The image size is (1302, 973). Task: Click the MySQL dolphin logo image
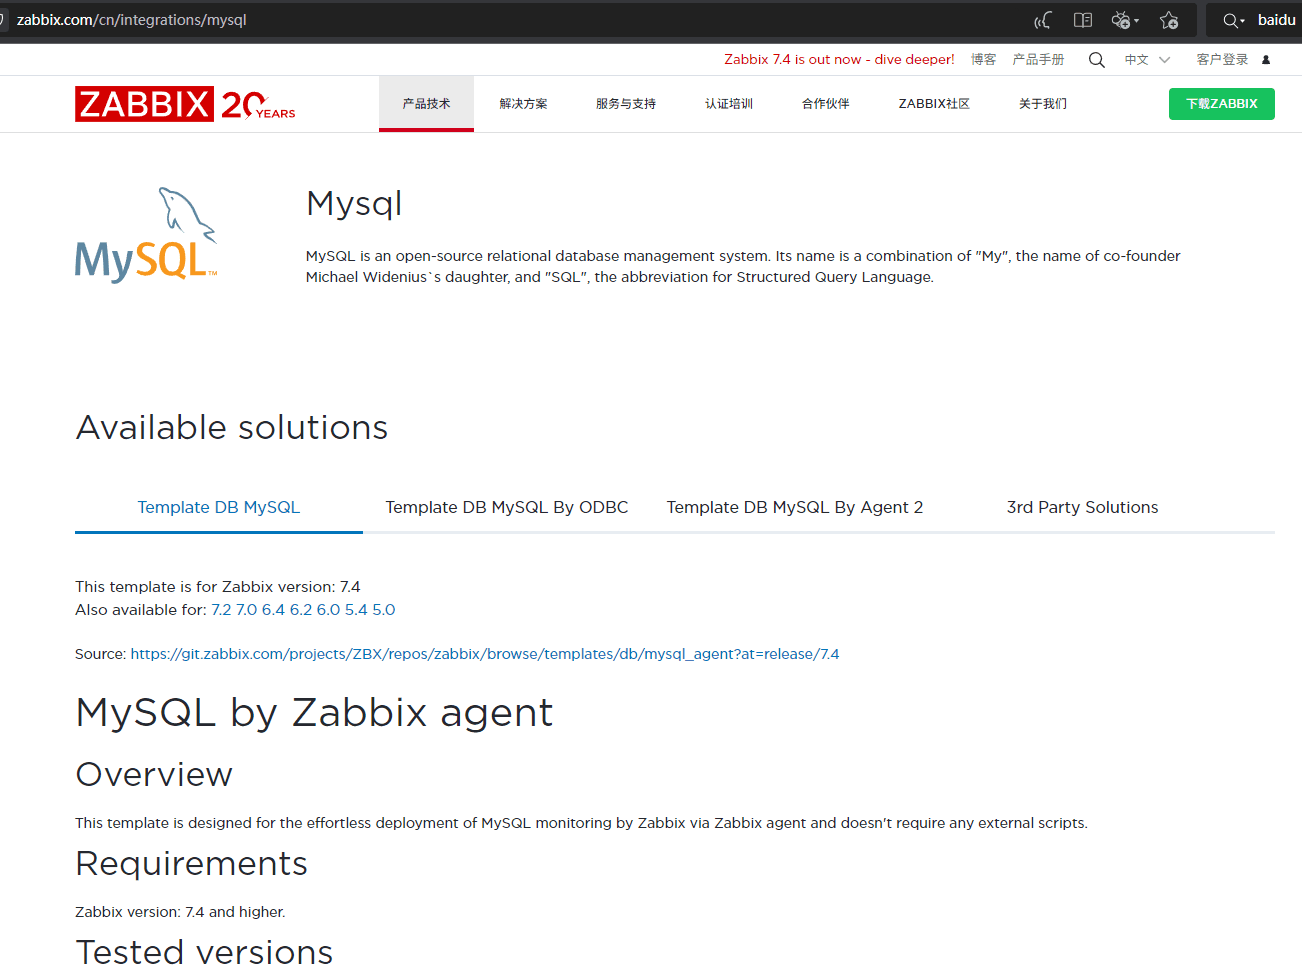[x=146, y=235]
